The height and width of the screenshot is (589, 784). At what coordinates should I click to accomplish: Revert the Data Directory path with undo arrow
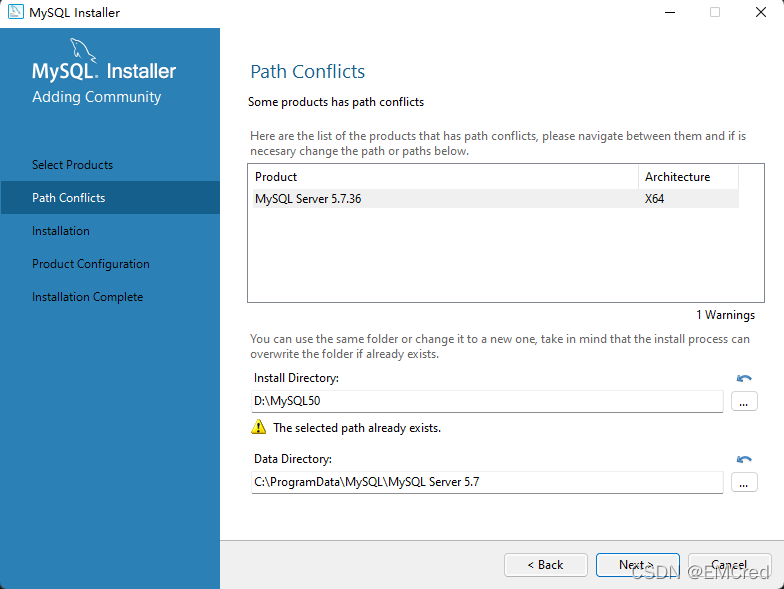pos(744,460)
